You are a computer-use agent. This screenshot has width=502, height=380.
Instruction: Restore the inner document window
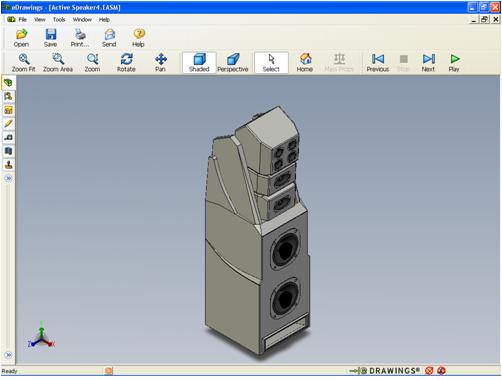click(x=484, y=20)
